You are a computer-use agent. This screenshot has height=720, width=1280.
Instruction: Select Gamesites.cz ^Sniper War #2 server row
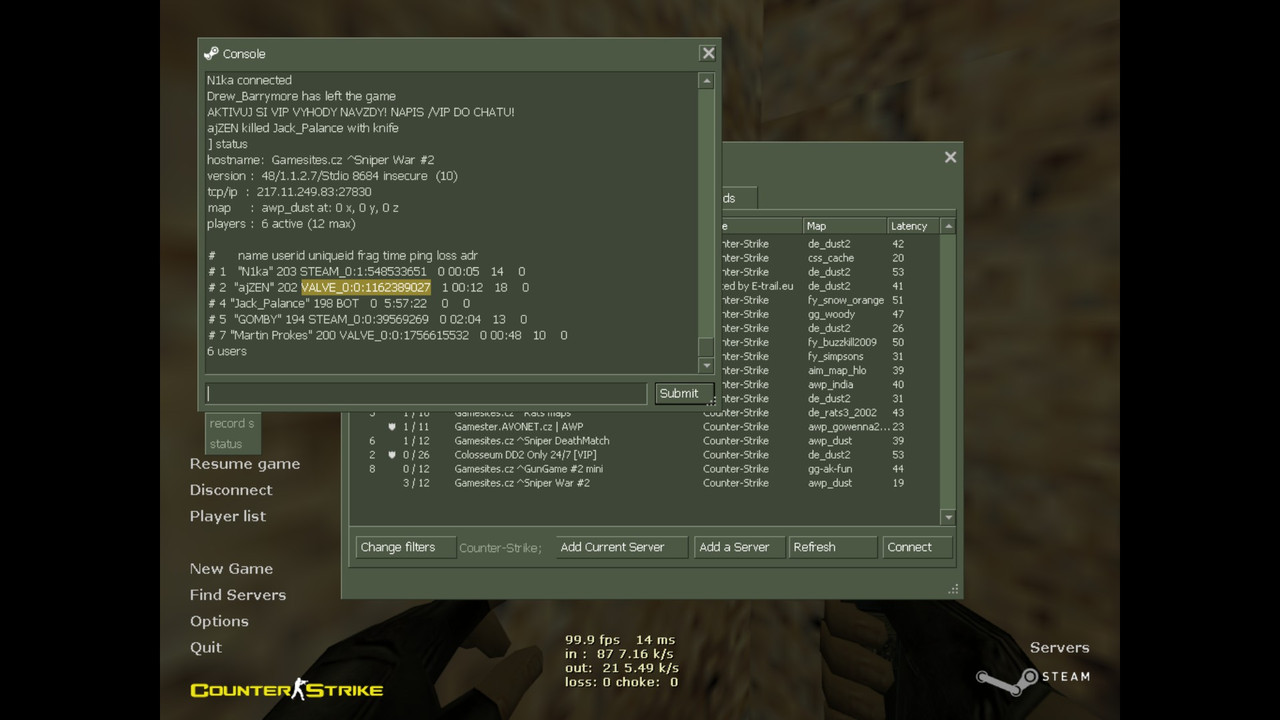(x=645, y=483)
